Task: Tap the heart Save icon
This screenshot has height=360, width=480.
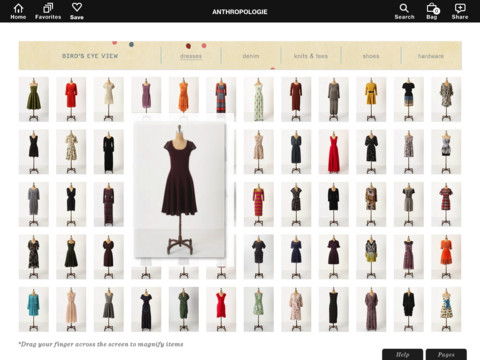Action: click(x=77, y=11)
